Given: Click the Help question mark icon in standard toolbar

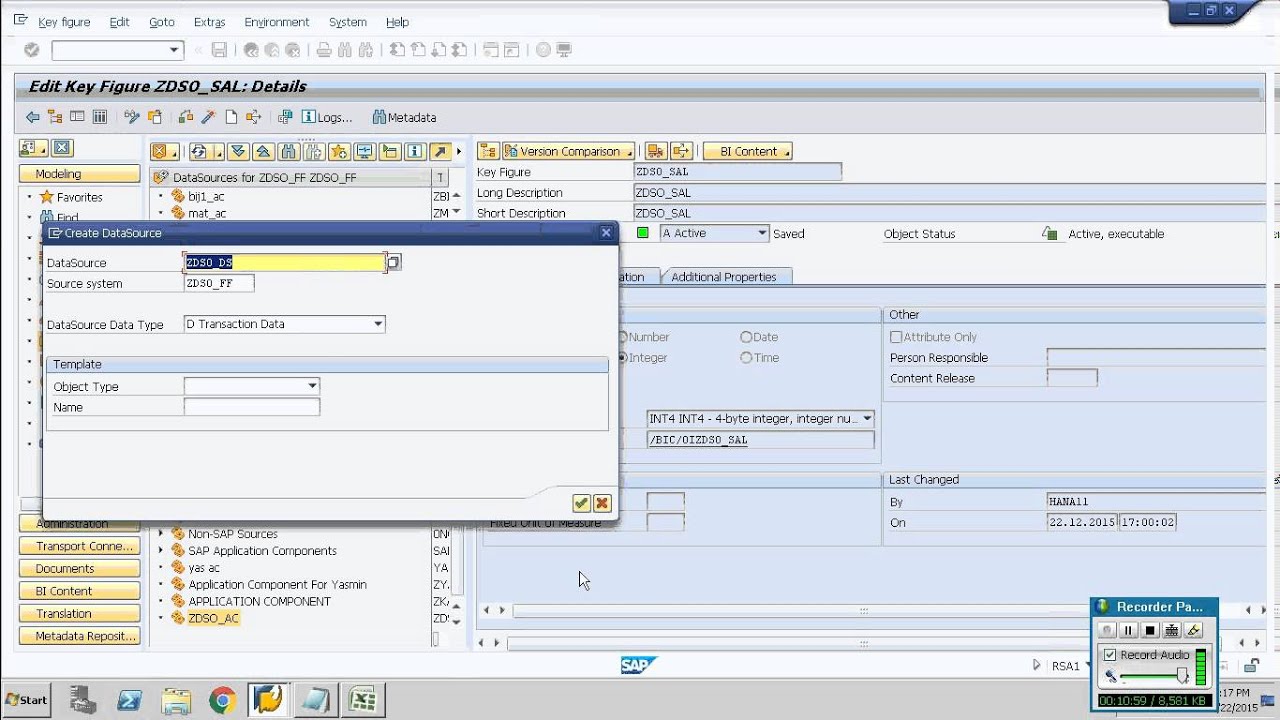Looking at the screenshot, I should point(543,50).
